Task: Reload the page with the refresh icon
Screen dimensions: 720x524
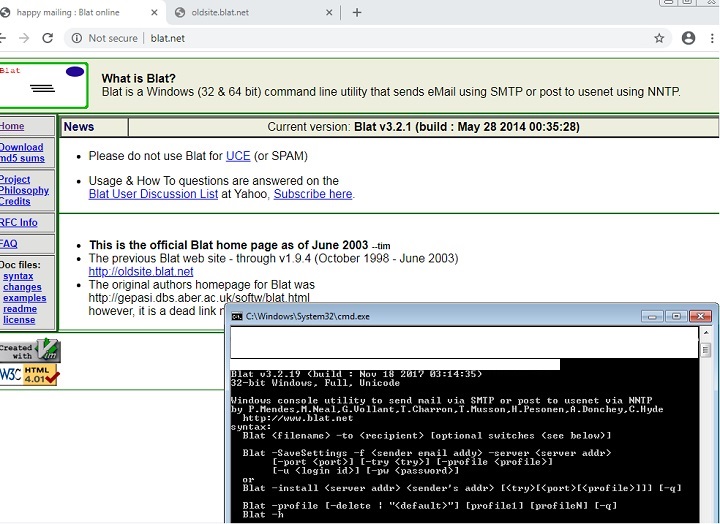Action: 49,38
